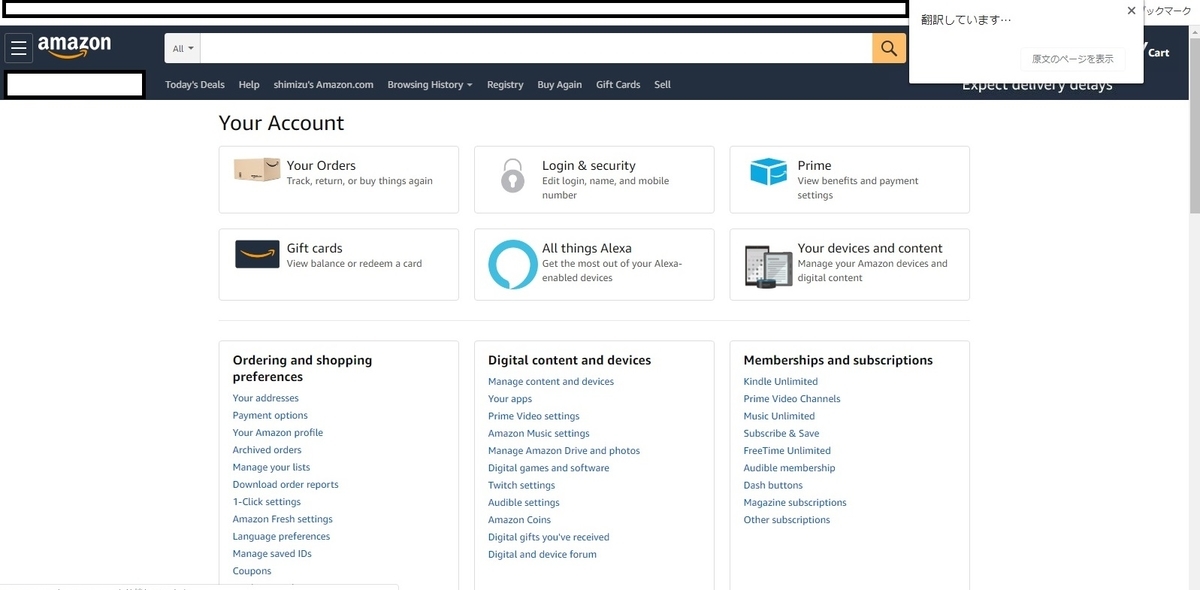Open Payment options link
The width and height of the screenshot is (1200, 590).
coord(270,415)
